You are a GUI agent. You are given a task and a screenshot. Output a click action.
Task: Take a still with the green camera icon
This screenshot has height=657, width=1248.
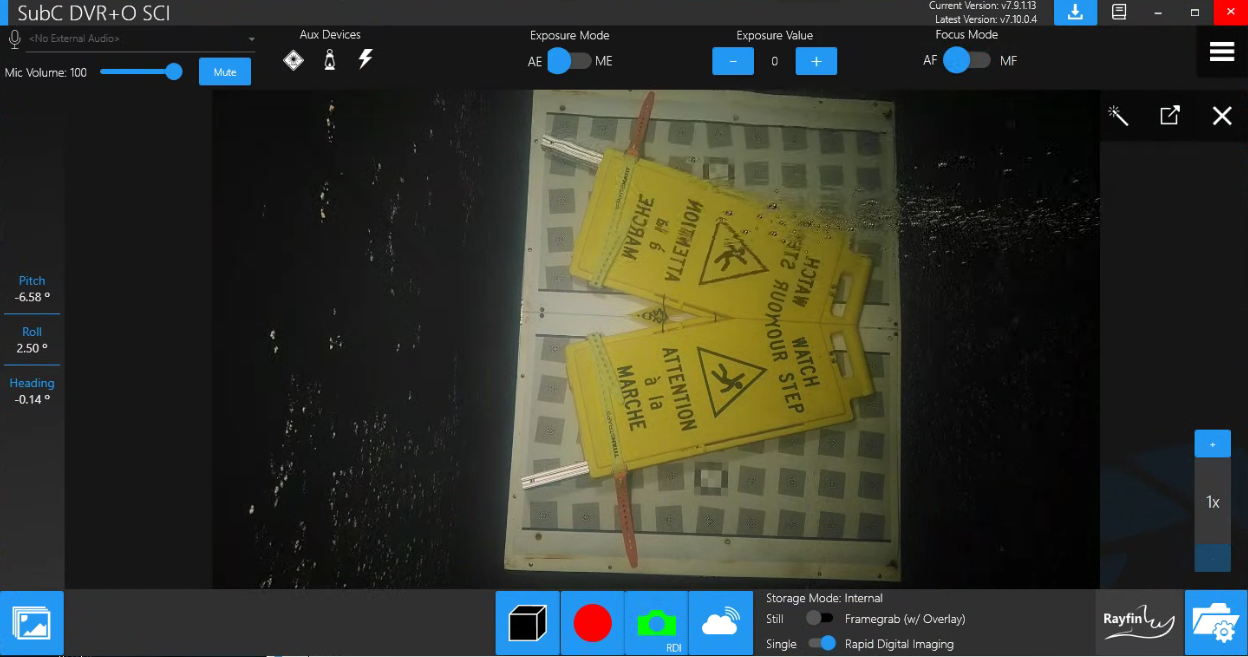(x=656, y=623)
